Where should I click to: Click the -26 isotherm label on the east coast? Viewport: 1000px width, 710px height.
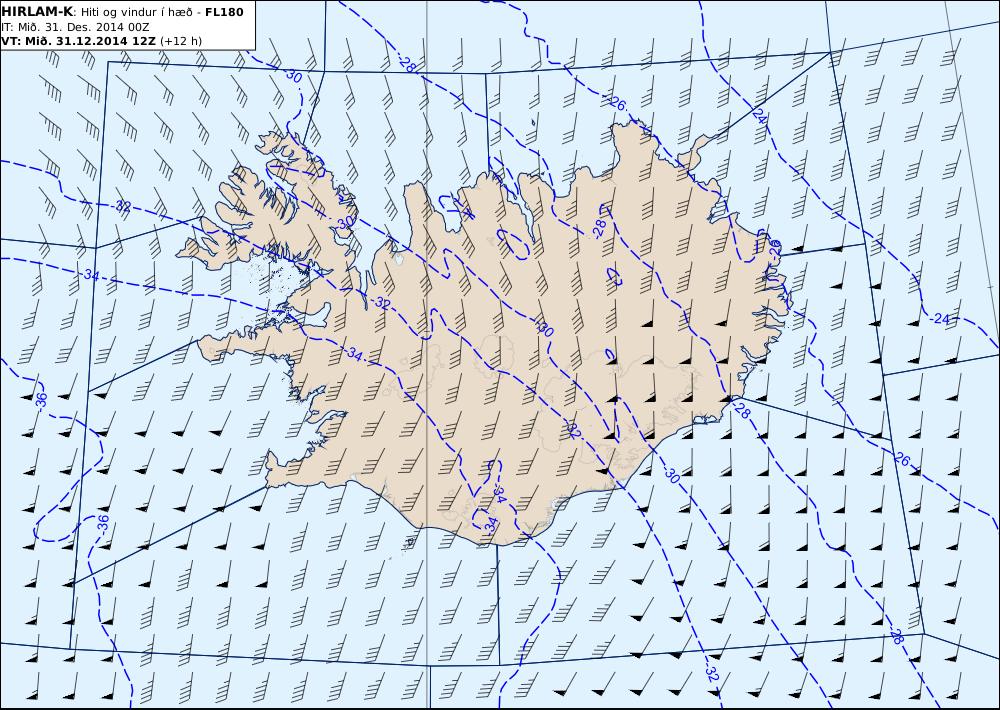[x=776, y=248]
